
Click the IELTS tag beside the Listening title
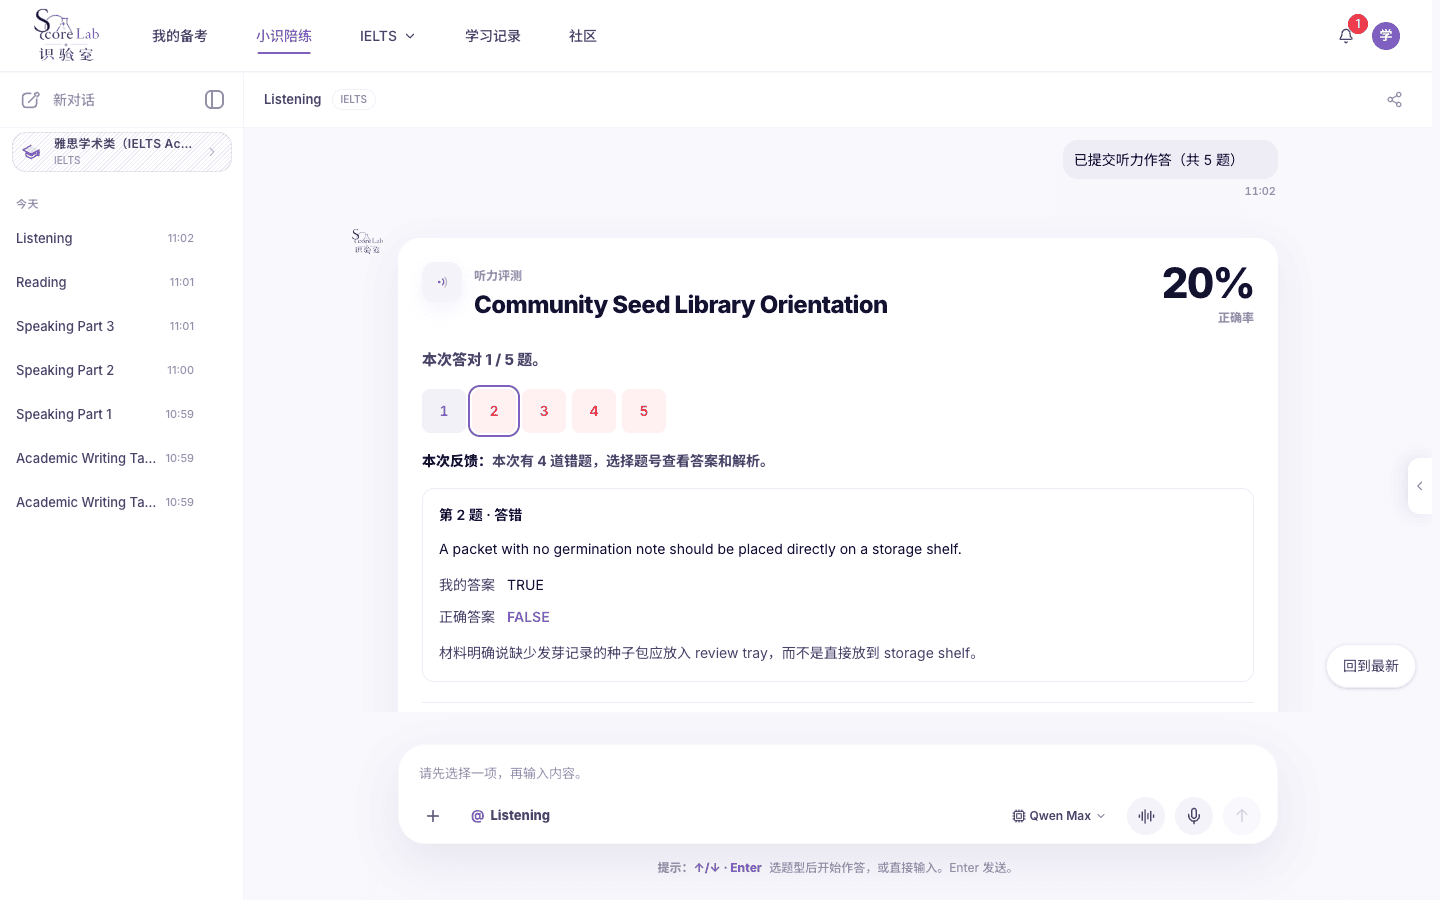[x=353, y=99]
